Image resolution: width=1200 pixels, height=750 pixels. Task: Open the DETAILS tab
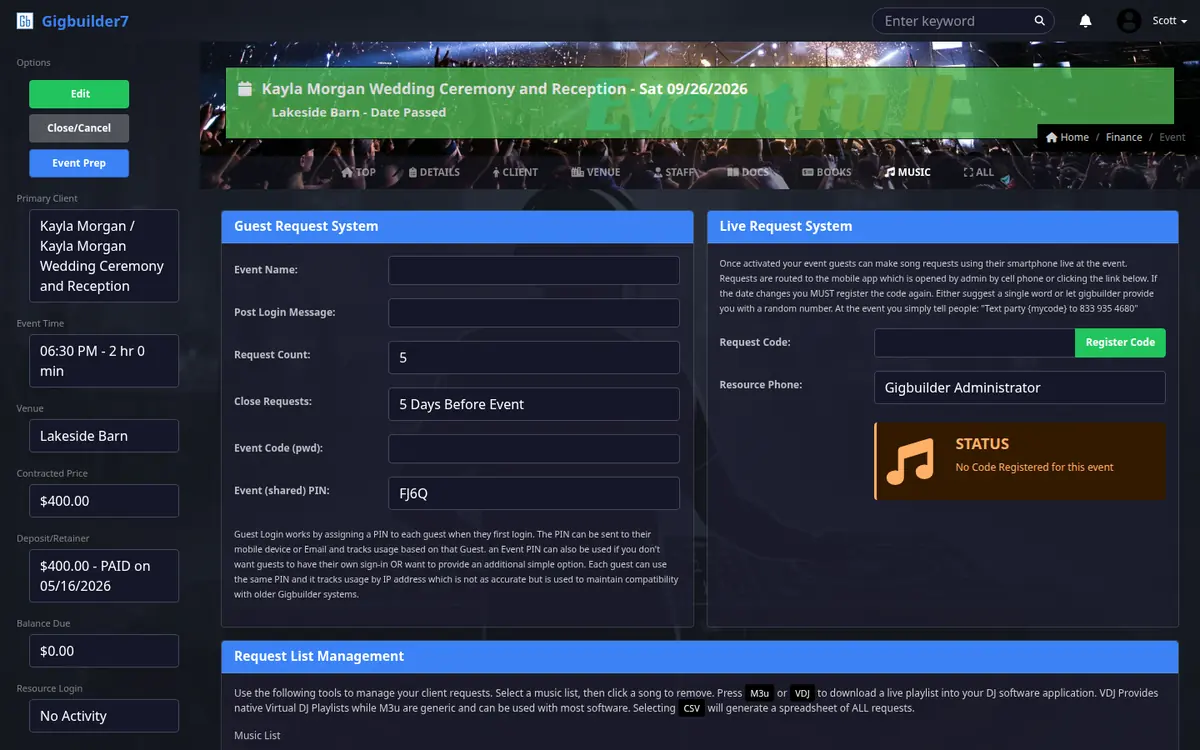click(434, 172)
